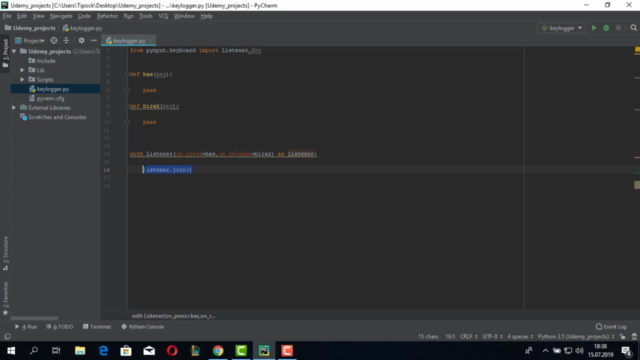The image size is (640, 360).
Task: Open the Python Console
Action: point(143,327)
